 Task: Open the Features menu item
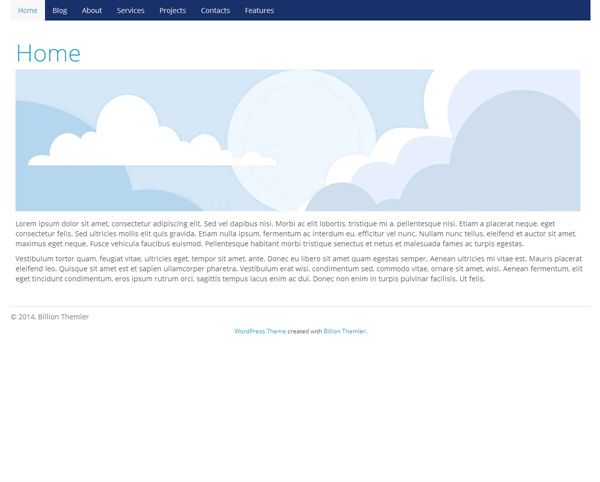point(259,10)
